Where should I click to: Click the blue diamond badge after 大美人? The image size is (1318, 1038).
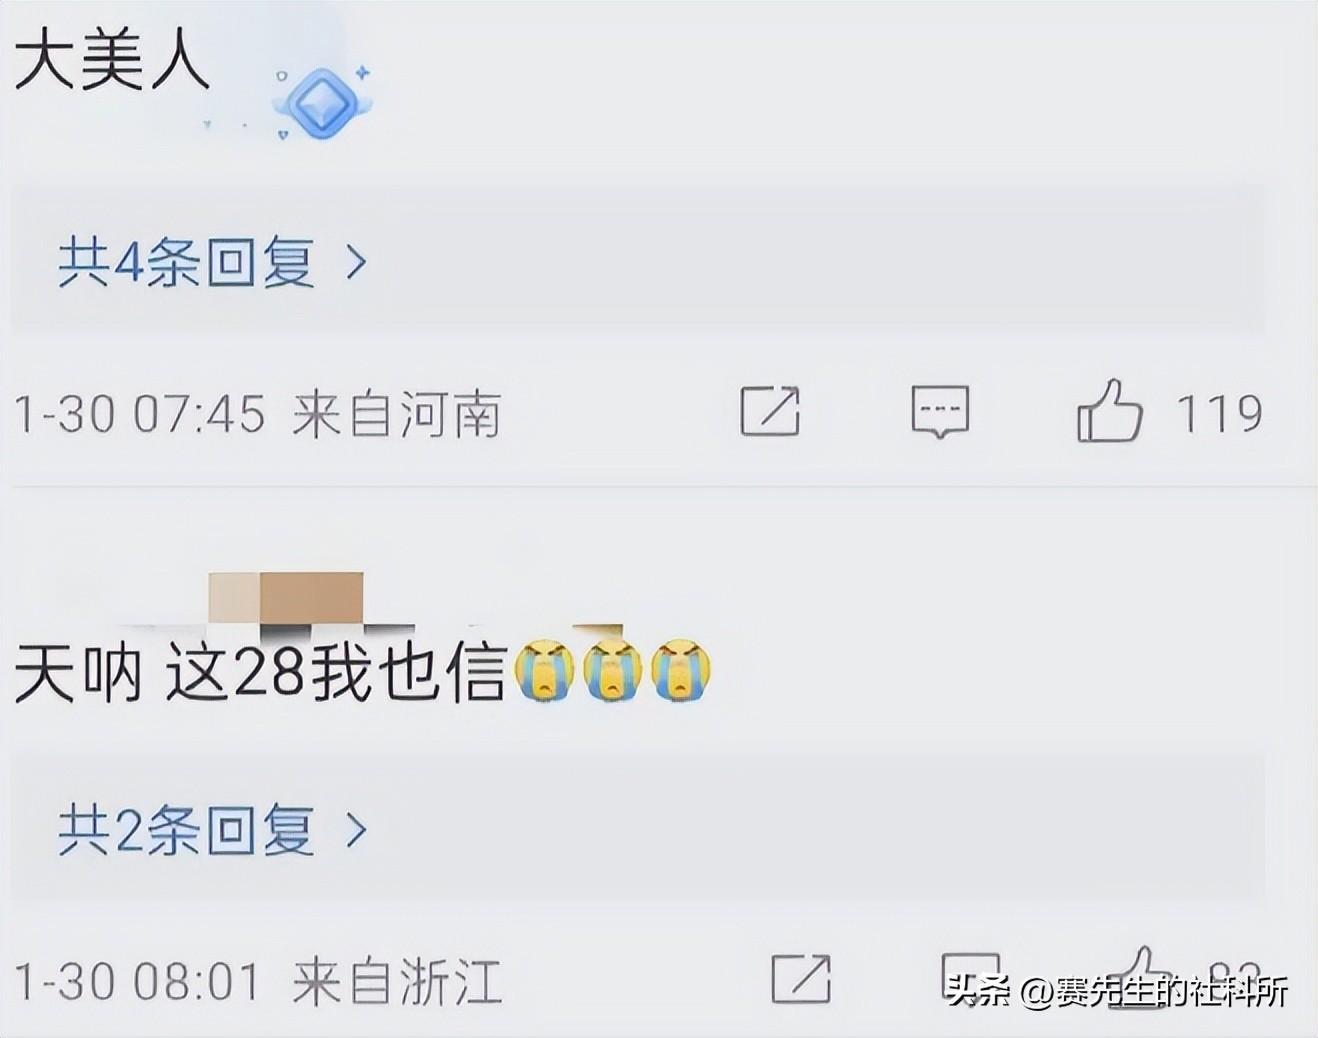(x=323, y=103)
